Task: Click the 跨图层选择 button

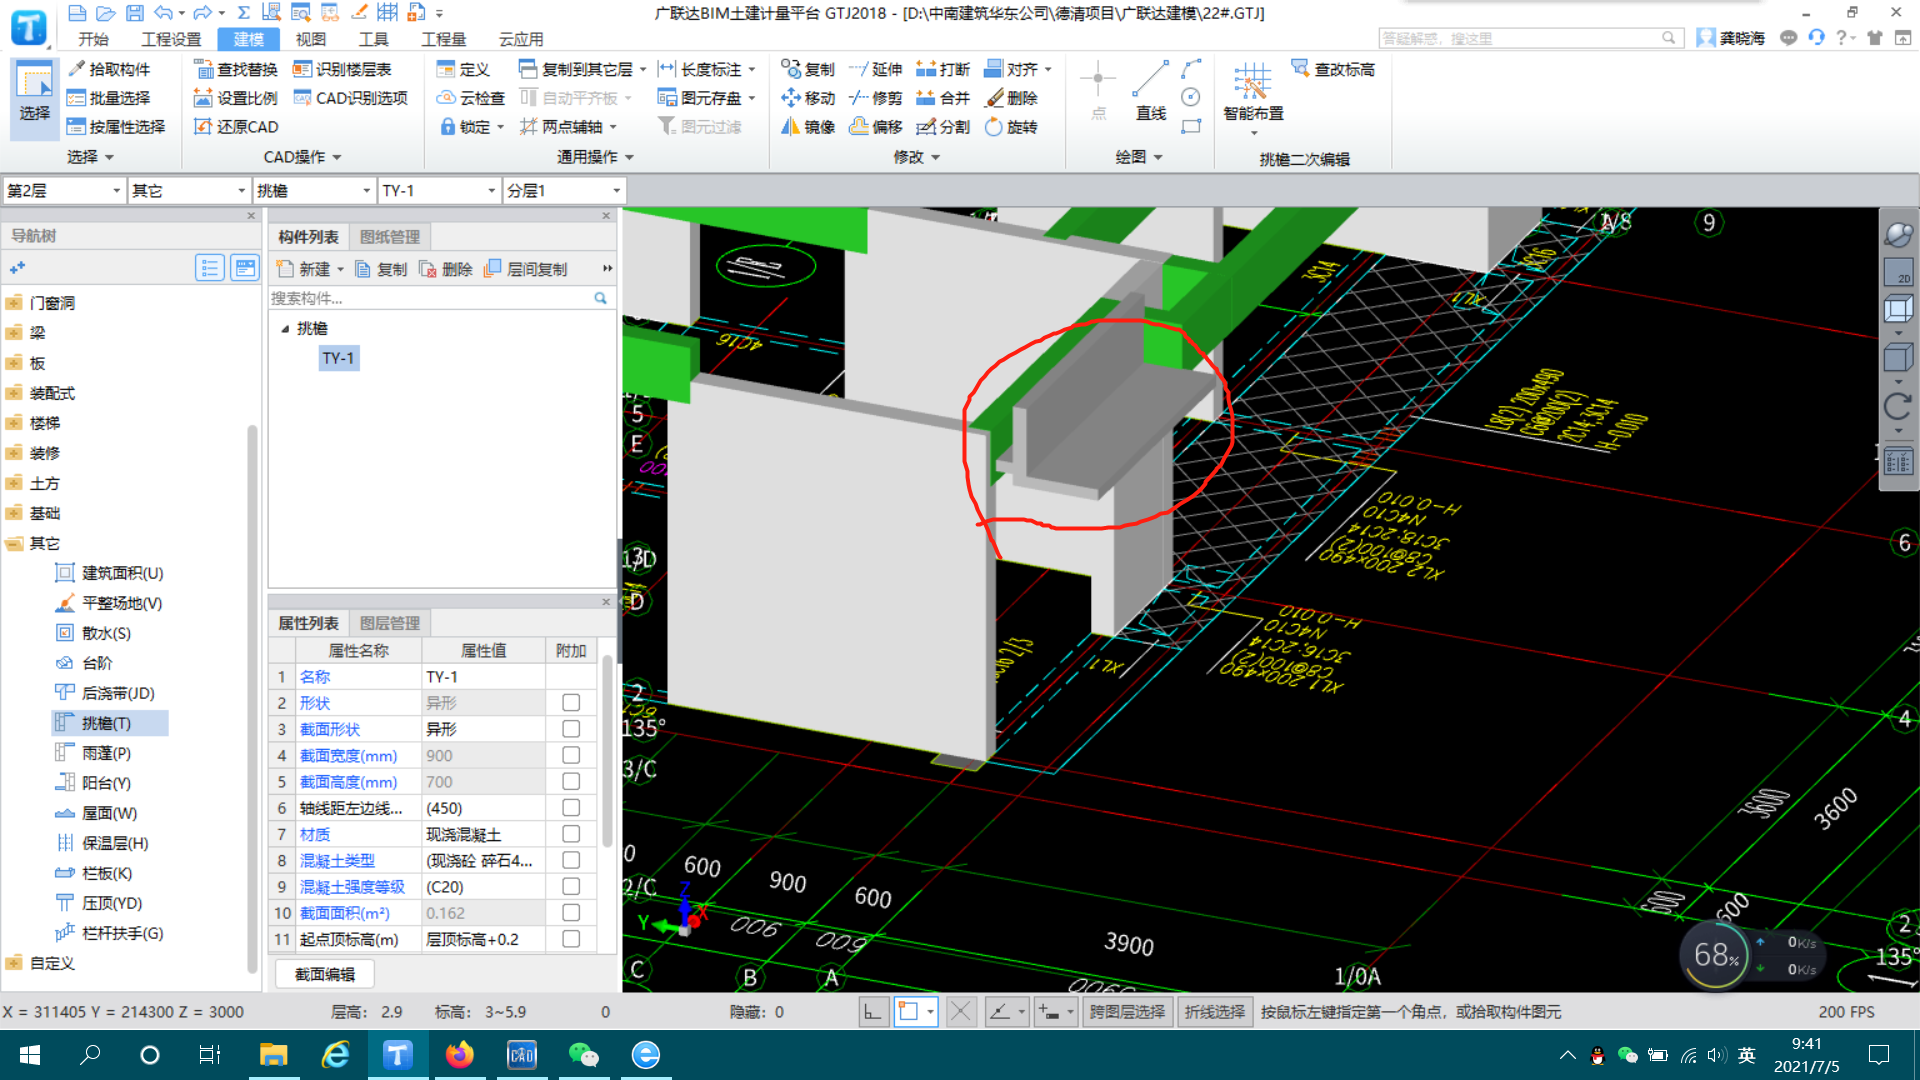Action: tap(1127, 1012)
